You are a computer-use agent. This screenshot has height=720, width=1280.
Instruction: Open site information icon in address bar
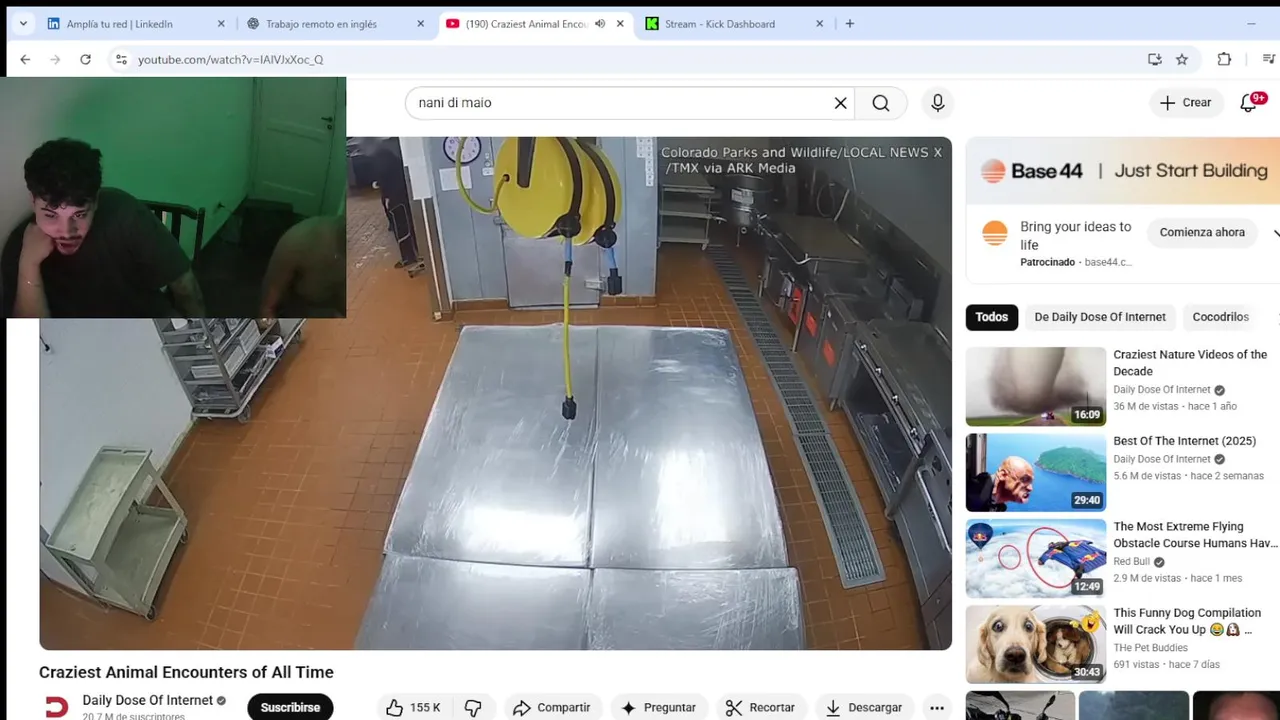coord(121,59)
